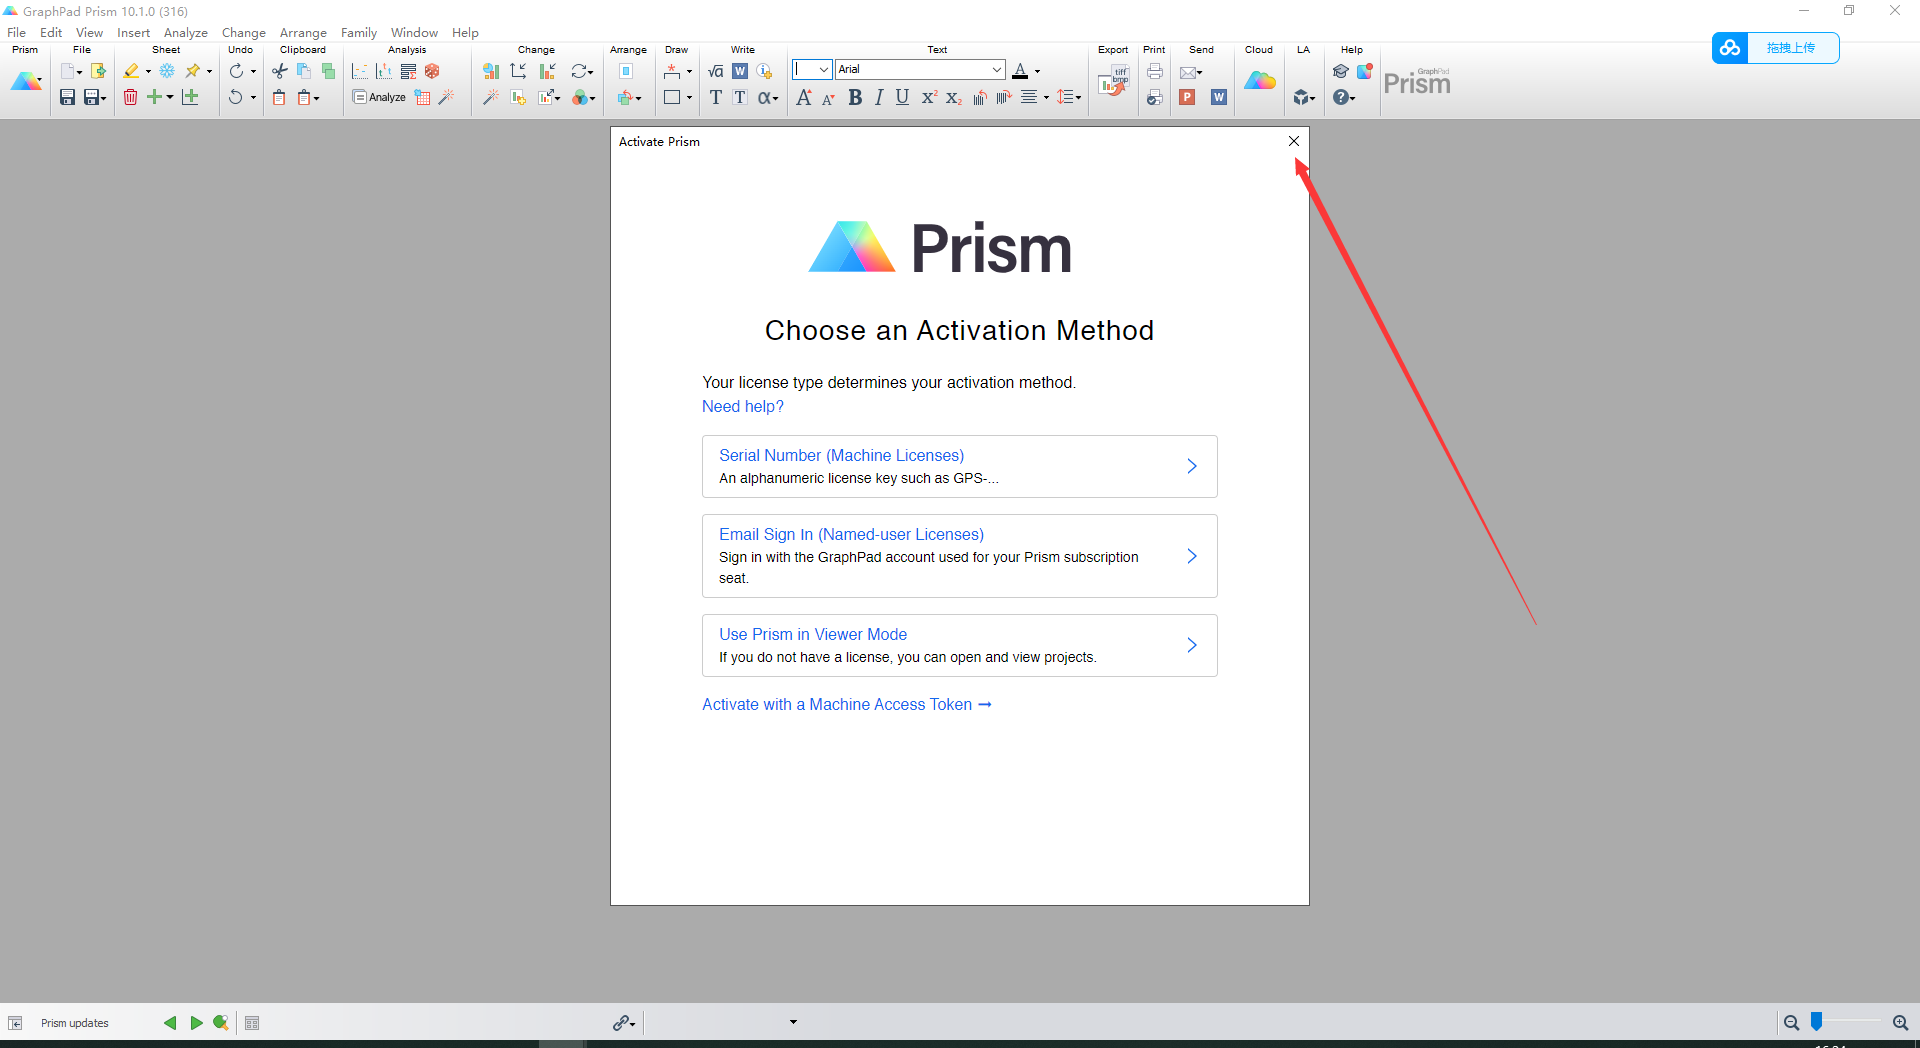Viewport: 1920px width, 1048px height.
Task: Toggle bold text formatting
Action: [855, 97]
